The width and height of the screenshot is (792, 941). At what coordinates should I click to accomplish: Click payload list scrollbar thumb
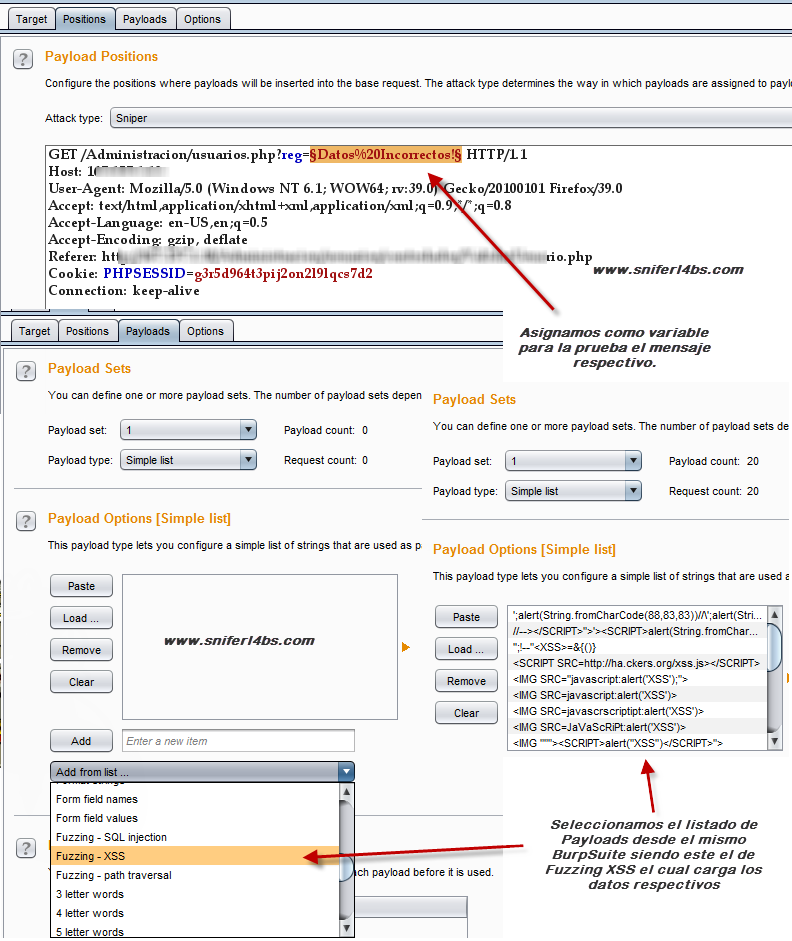click(x=775, y=647)
